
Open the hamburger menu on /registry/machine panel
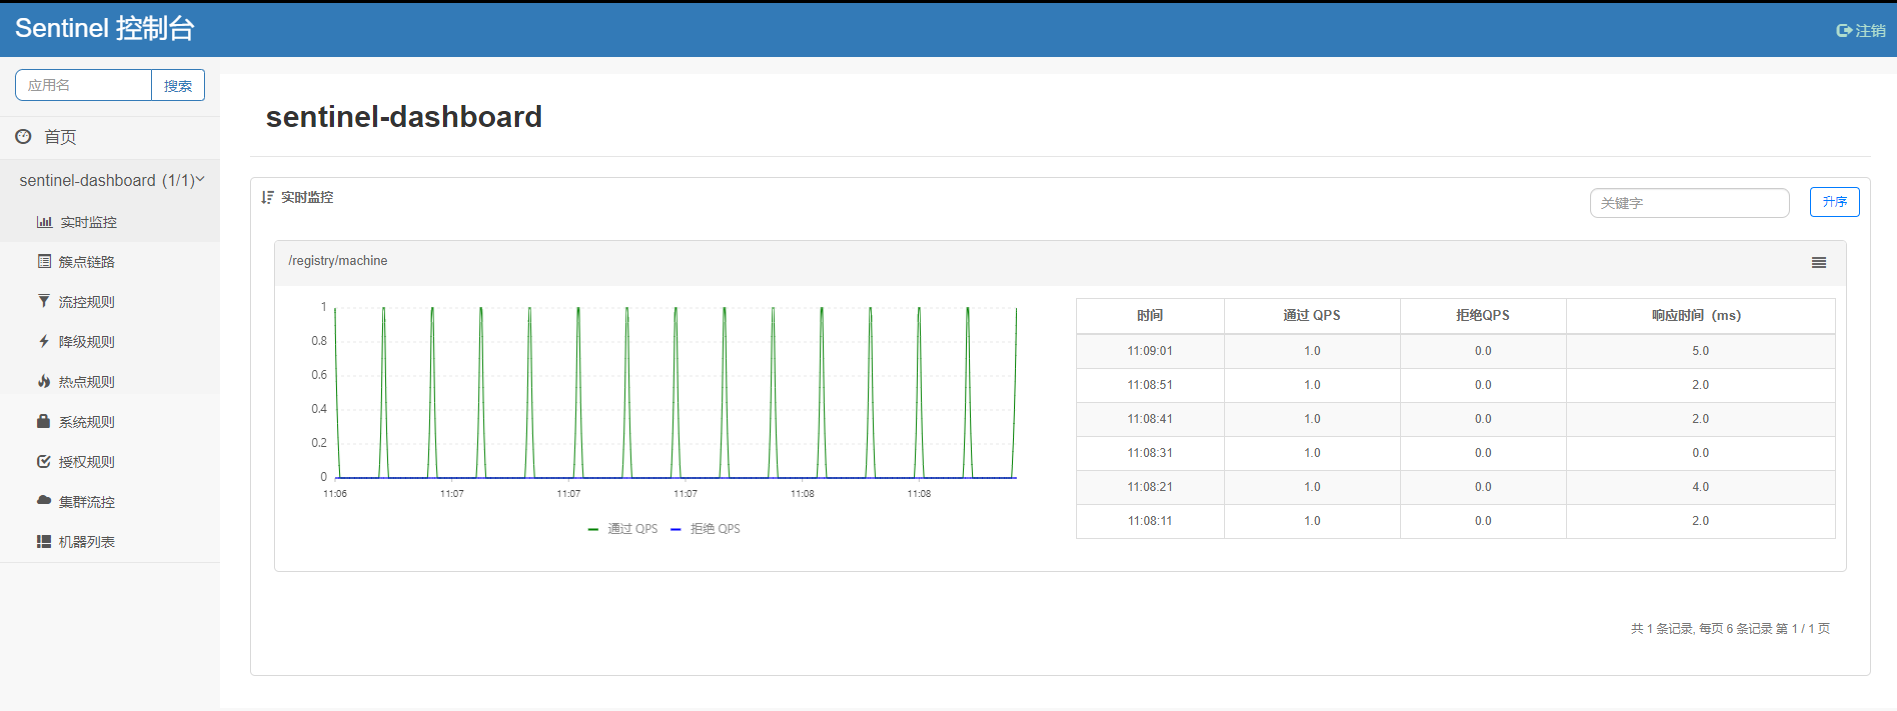pyautogui.click(x=1819, y=263)
